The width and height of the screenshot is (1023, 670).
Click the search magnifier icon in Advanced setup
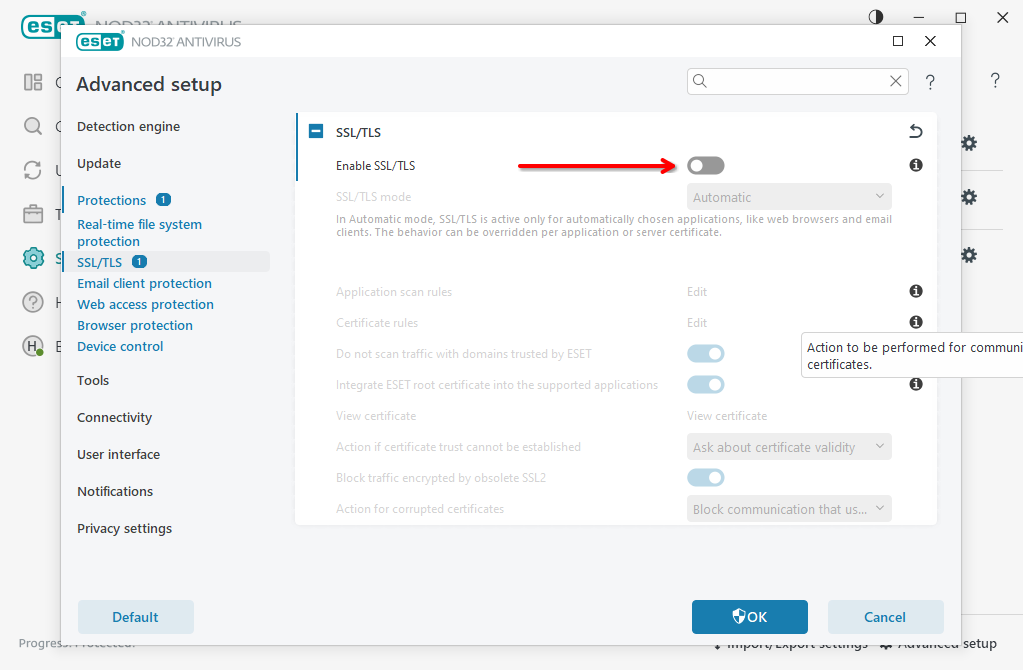click(x=699, y=81)
